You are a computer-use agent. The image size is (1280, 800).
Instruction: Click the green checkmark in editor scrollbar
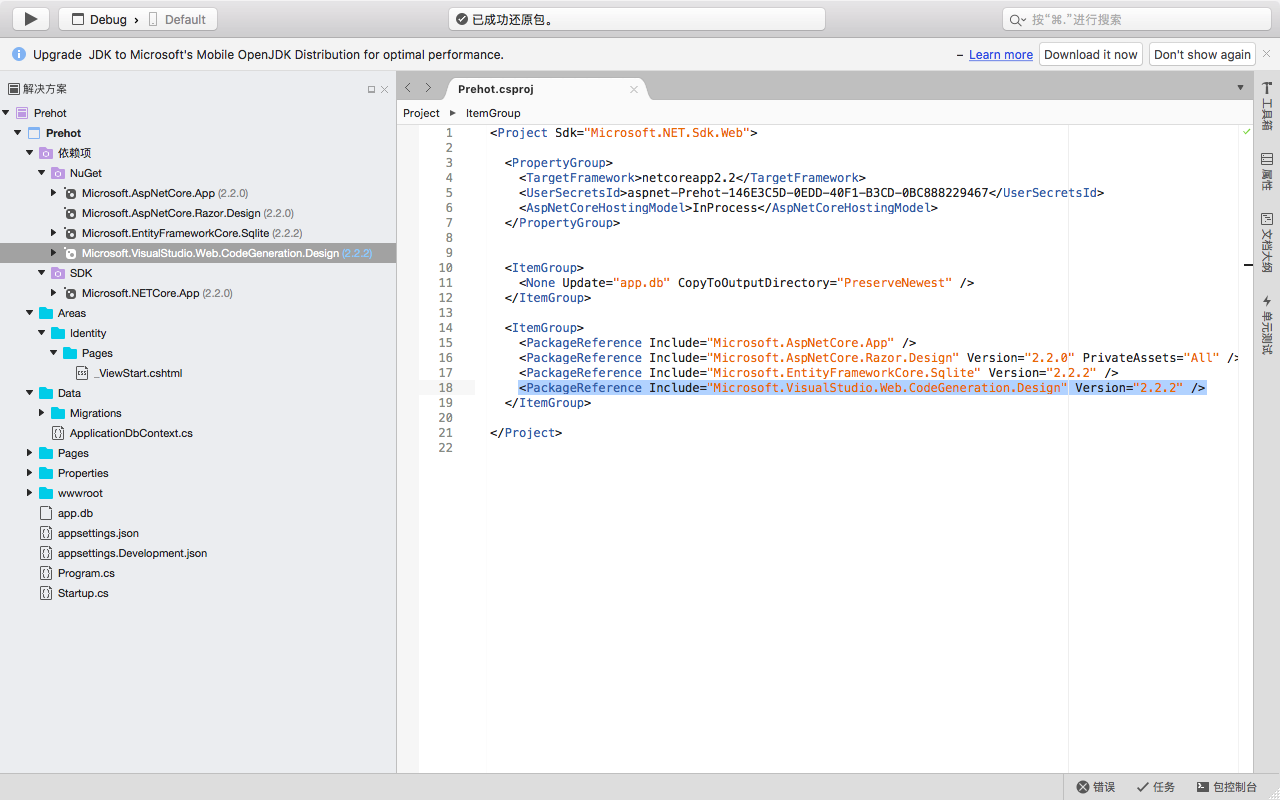coord(1246,132)
